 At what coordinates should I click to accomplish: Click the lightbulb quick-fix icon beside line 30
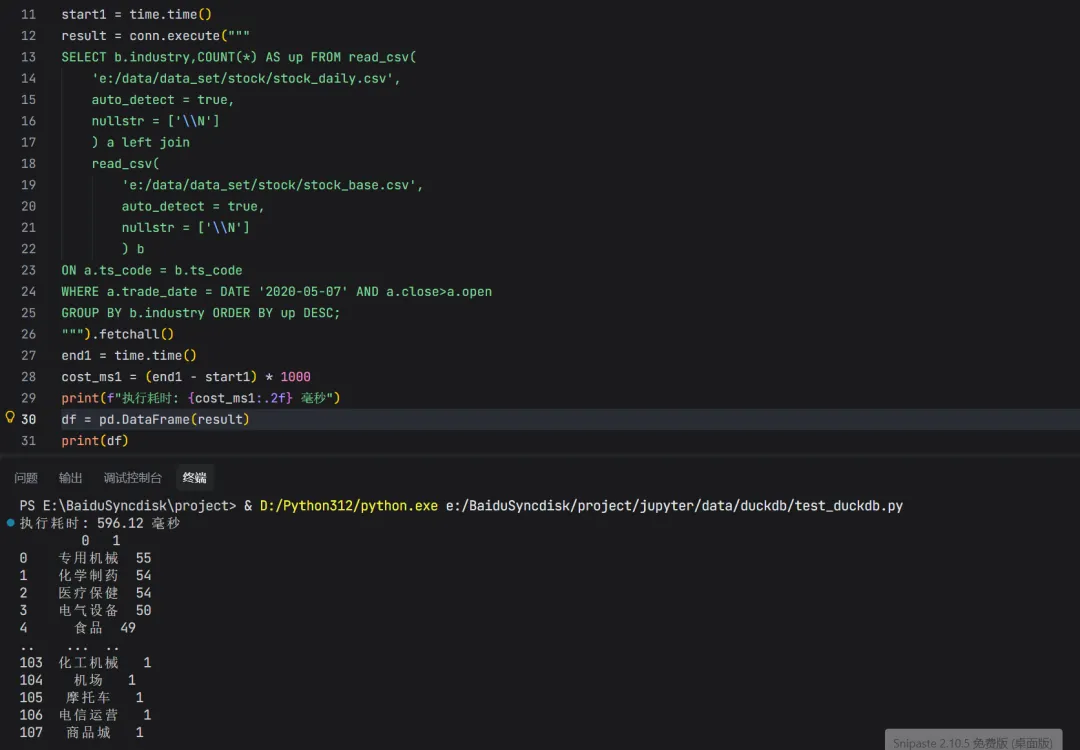(x=8, y=419)
